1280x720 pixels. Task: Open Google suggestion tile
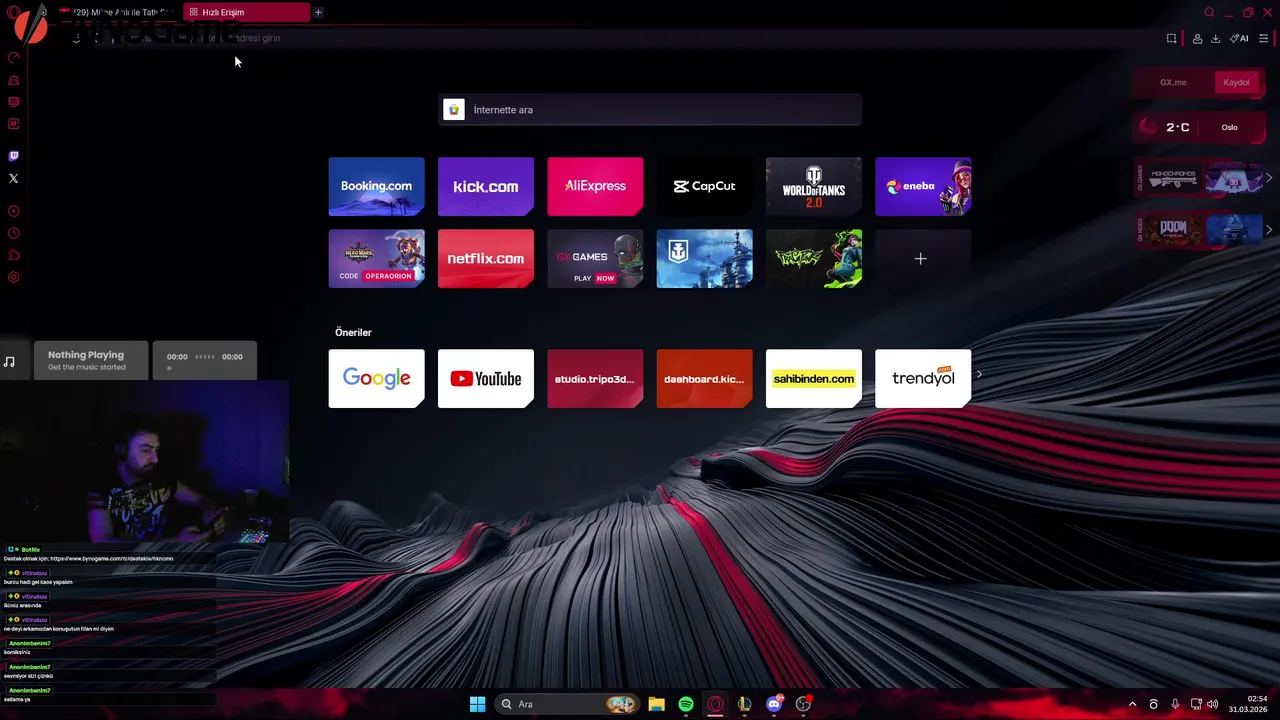(376, 378)
